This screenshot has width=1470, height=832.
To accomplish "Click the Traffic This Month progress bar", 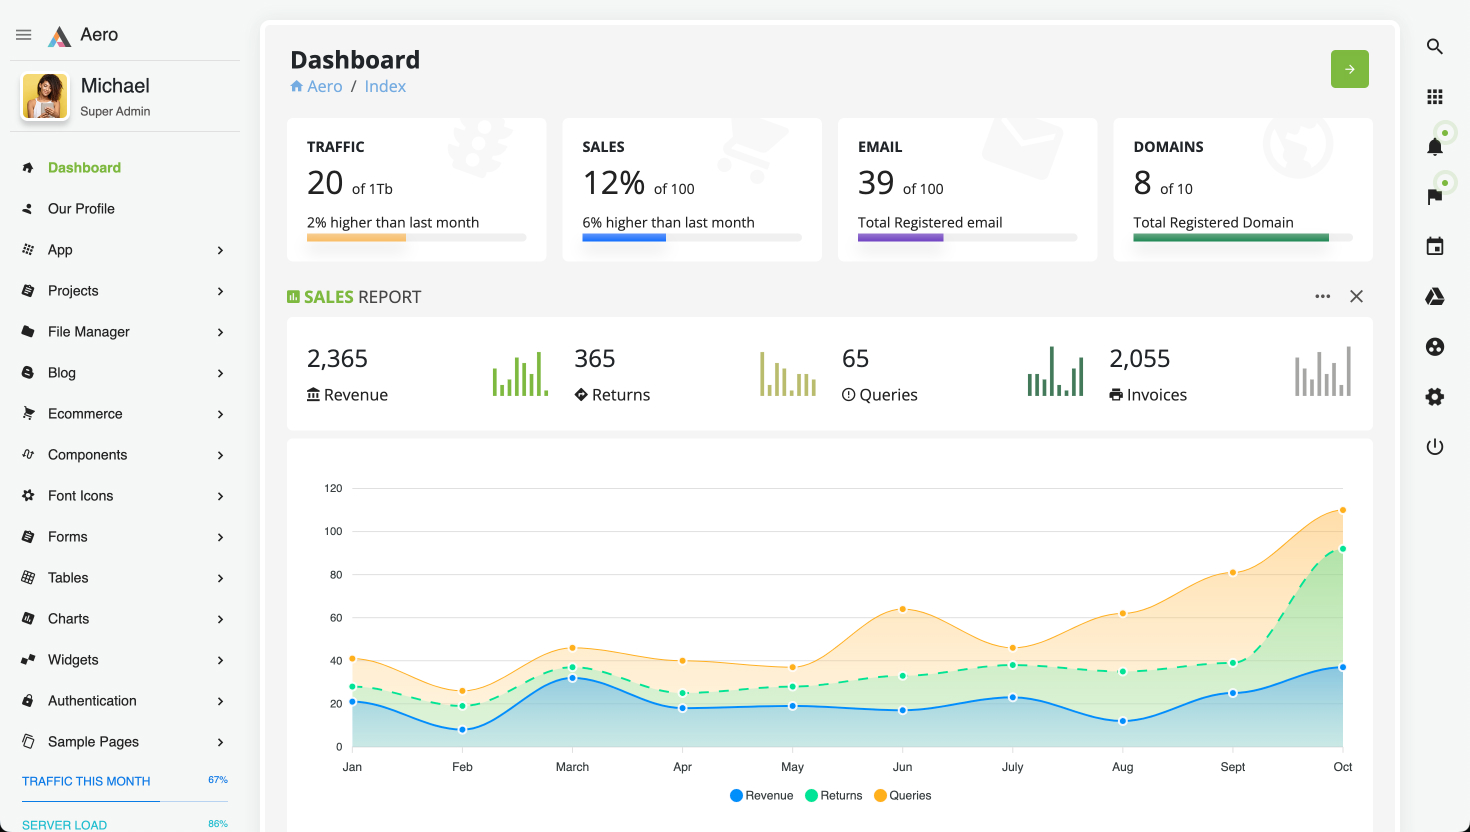I will click(x=125, y=801).
